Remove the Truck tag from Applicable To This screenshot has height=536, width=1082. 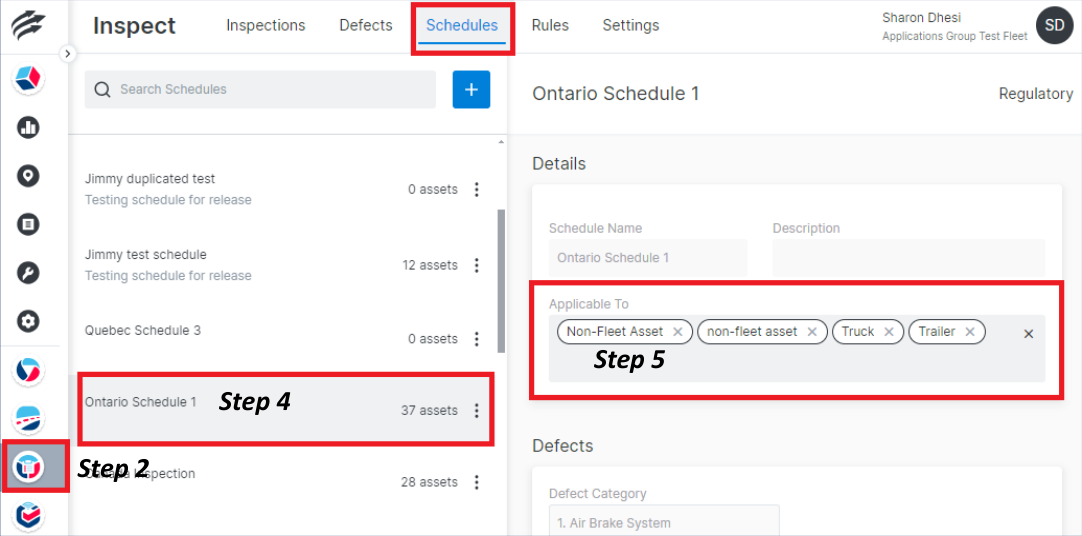coord(889,332)
